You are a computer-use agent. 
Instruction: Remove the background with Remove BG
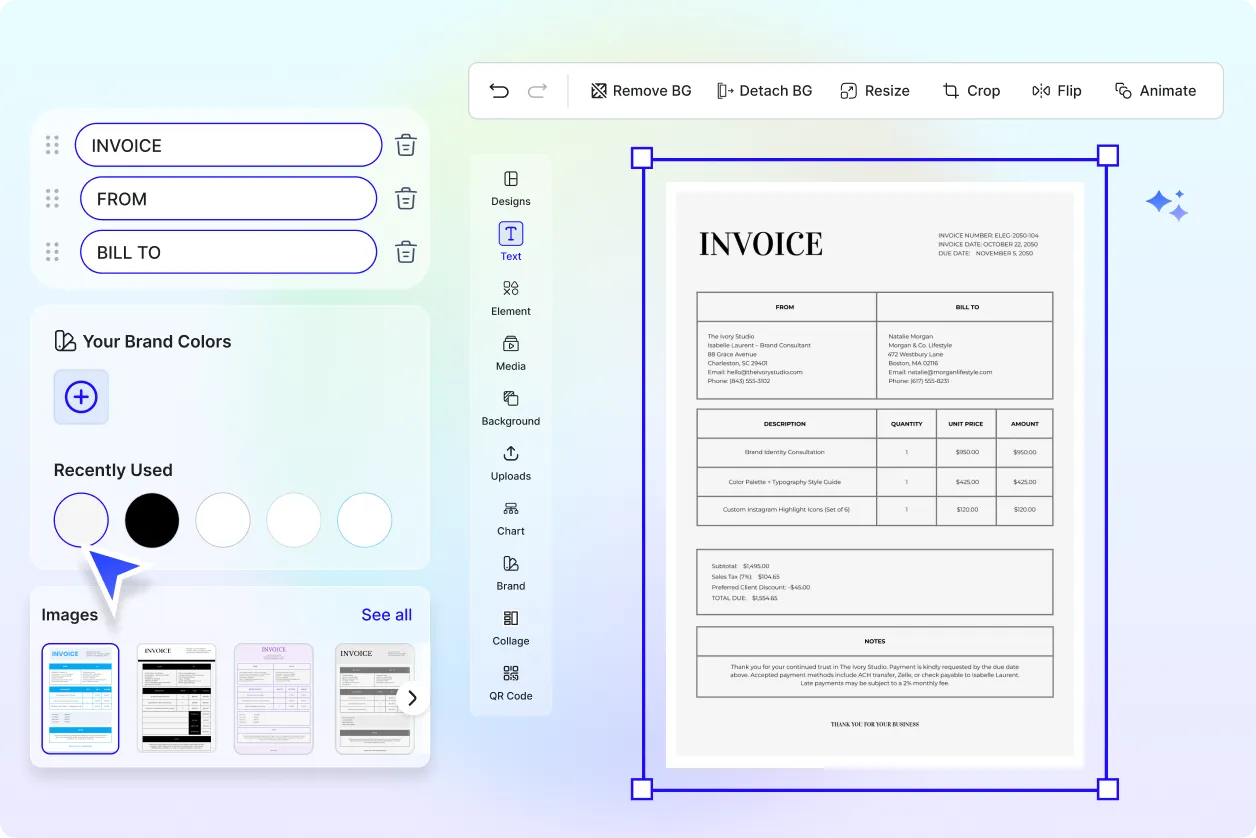coord(640,90)
